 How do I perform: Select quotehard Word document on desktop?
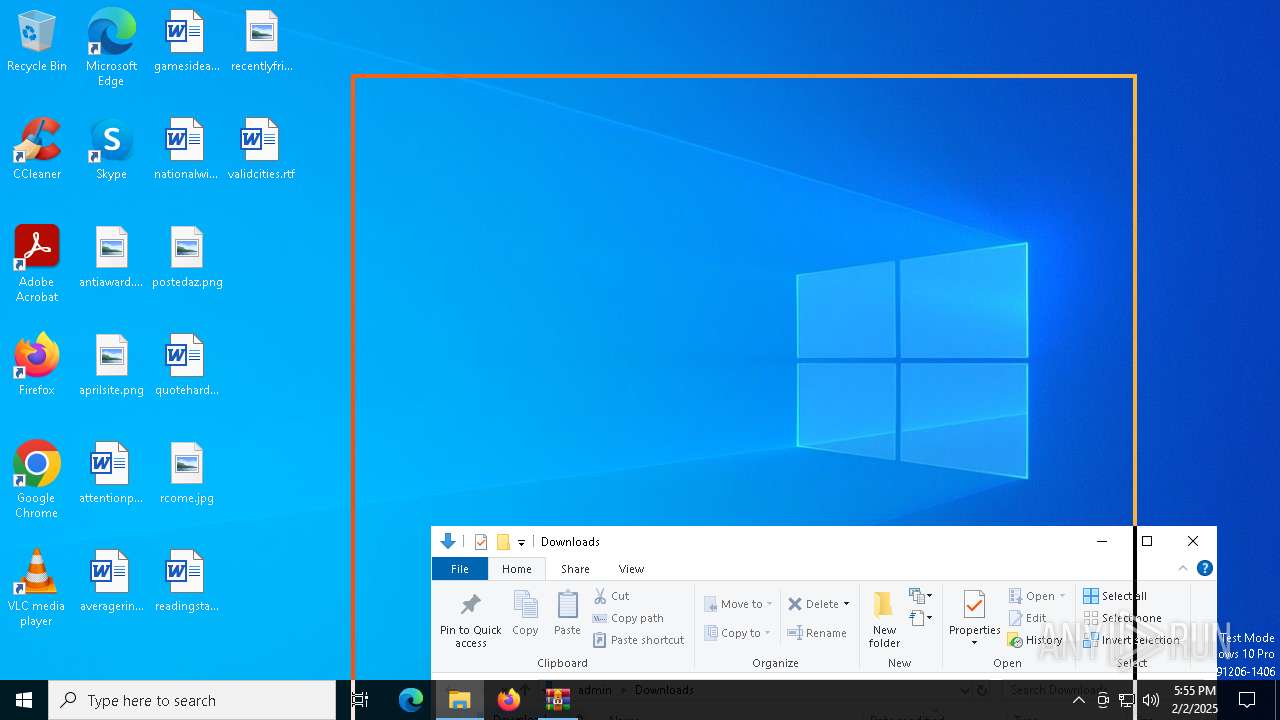187,365
